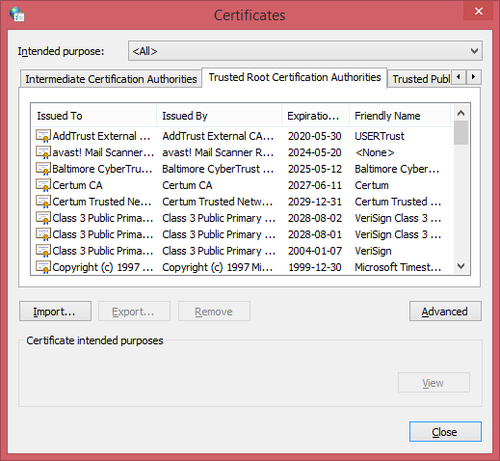Click the globe icon in the title bar
Viewport: 500px width, 461px height.
[x=17, y=14]
